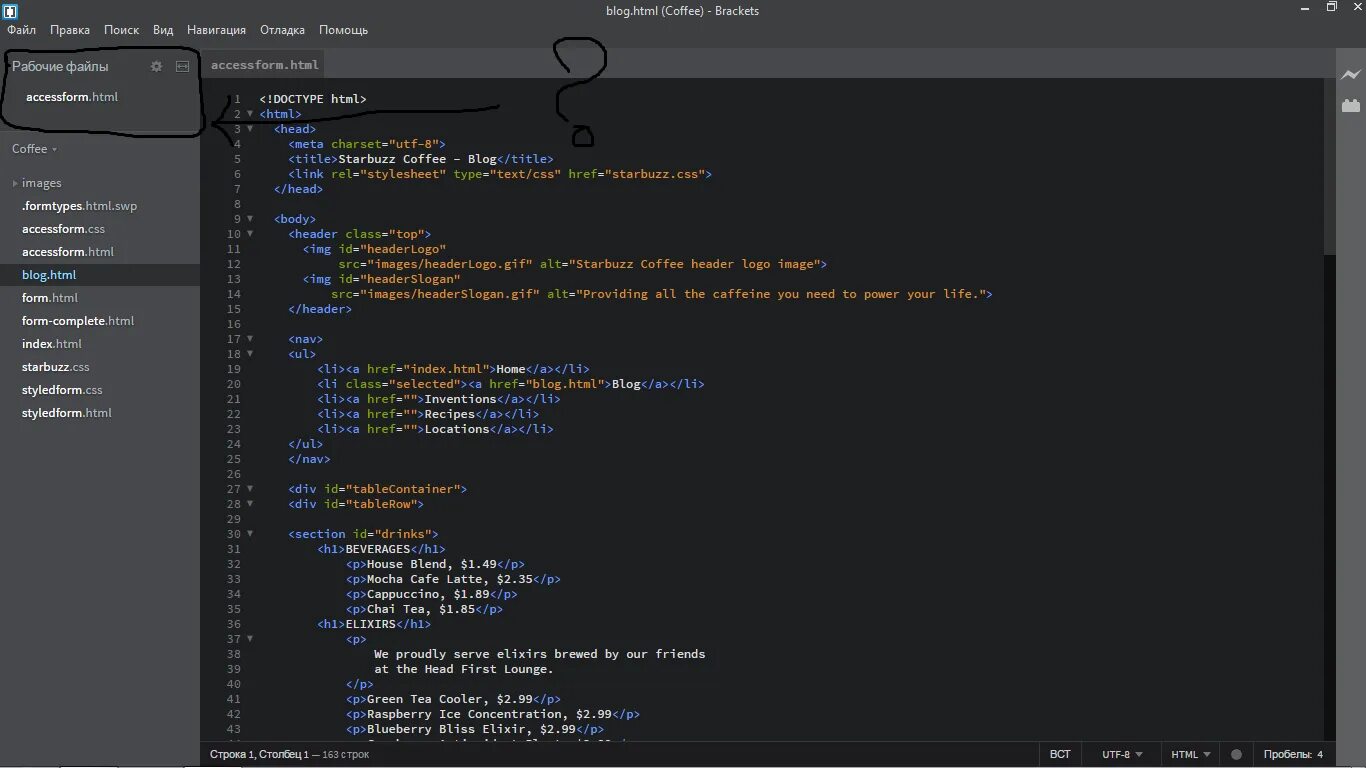The image size is (1366, 768).
Task: Open the Помощь menu
Action: click(x=343, y=30)
